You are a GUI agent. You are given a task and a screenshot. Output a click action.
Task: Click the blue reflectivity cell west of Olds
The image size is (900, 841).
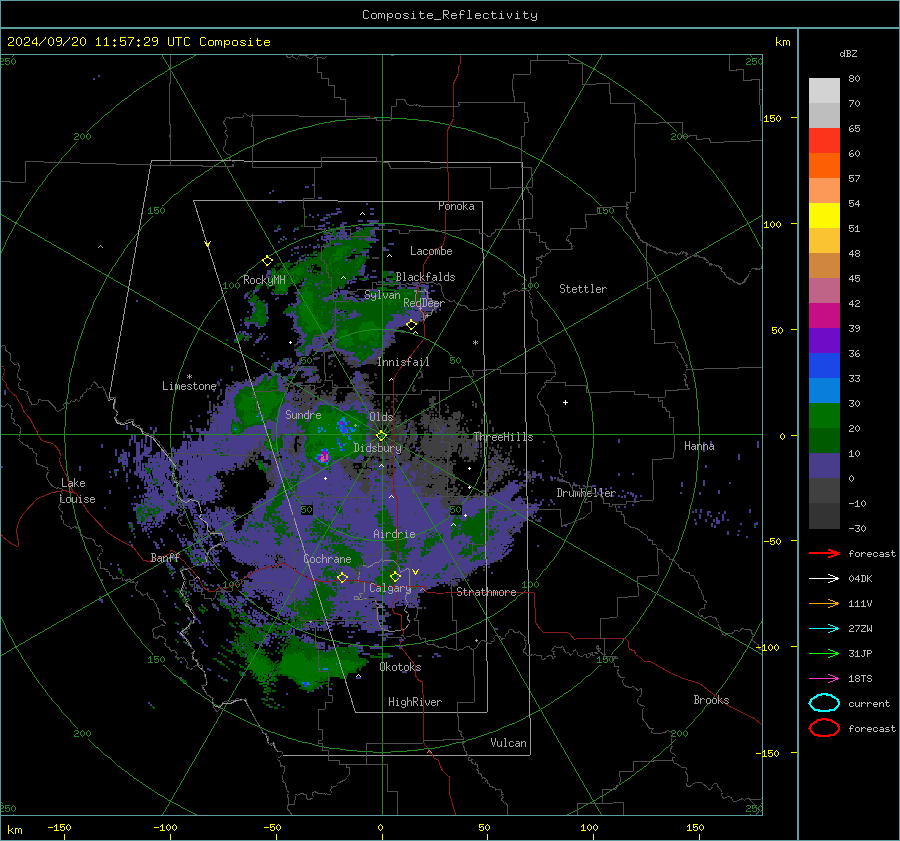(x=343, y=426)
